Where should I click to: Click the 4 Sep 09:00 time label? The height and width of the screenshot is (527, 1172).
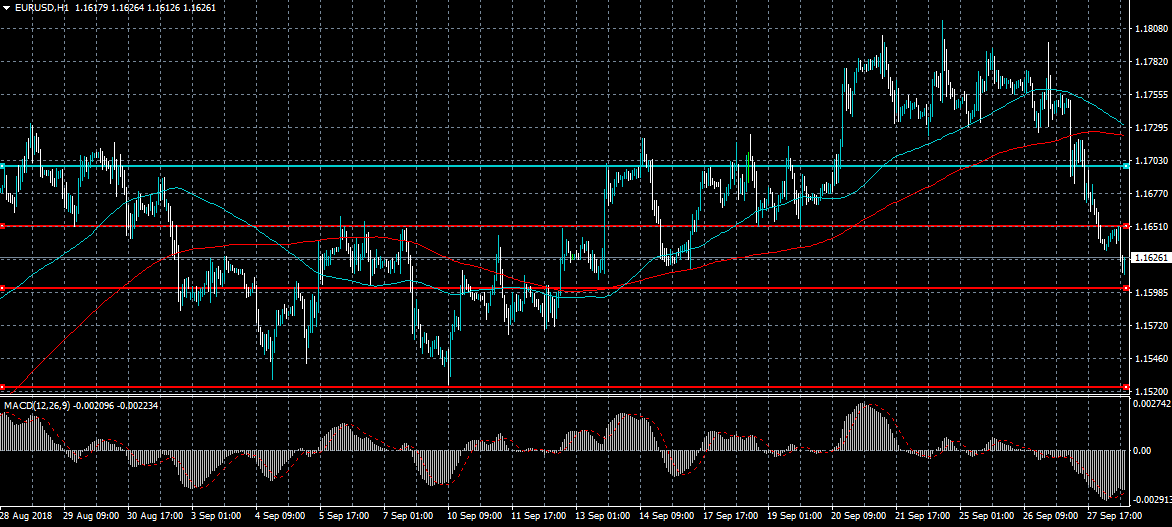point(281,516)
